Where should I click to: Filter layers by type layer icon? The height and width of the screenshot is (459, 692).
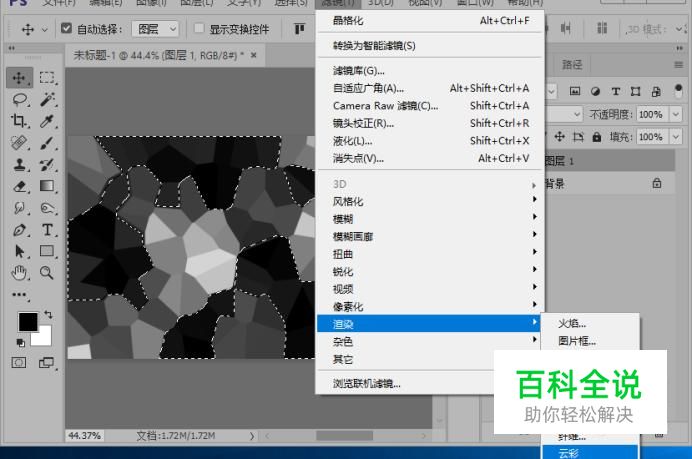point(616,91)
